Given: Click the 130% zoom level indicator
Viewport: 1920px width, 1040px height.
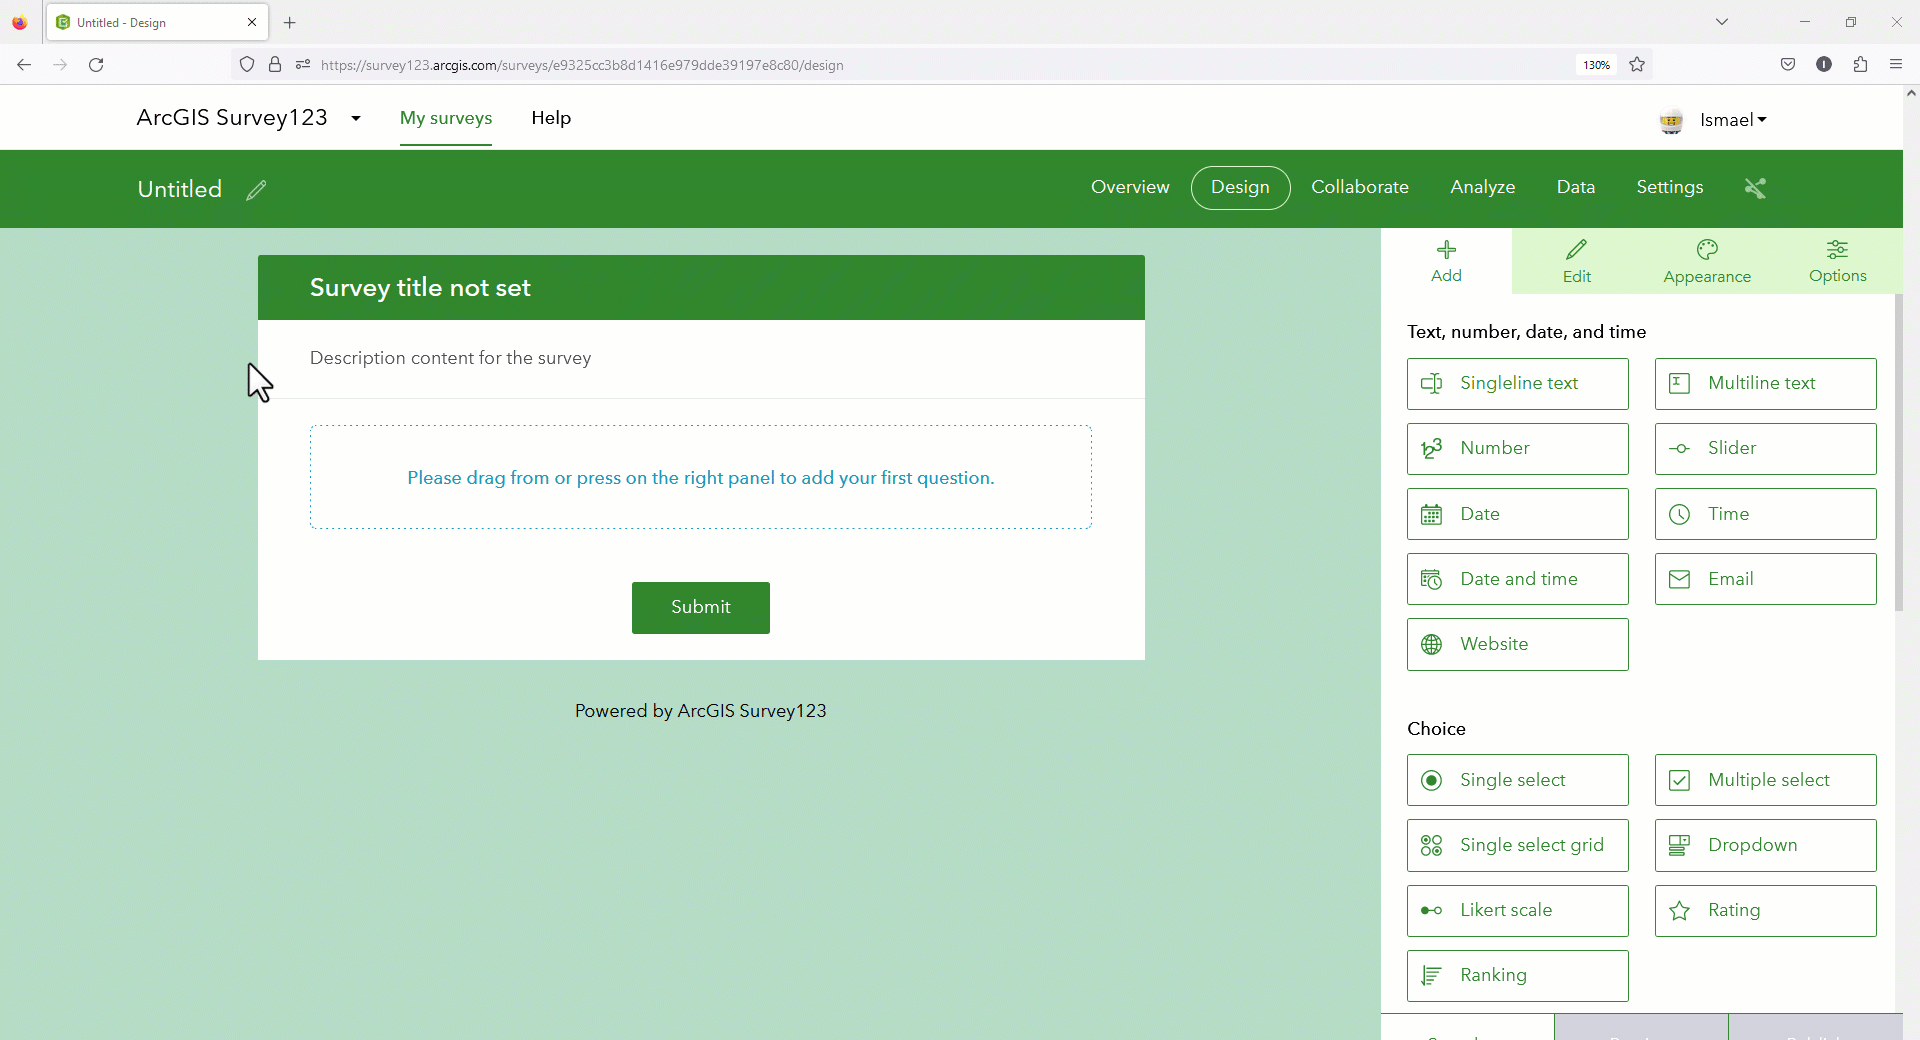Looking at the screenshot, I should [1596, 65].
